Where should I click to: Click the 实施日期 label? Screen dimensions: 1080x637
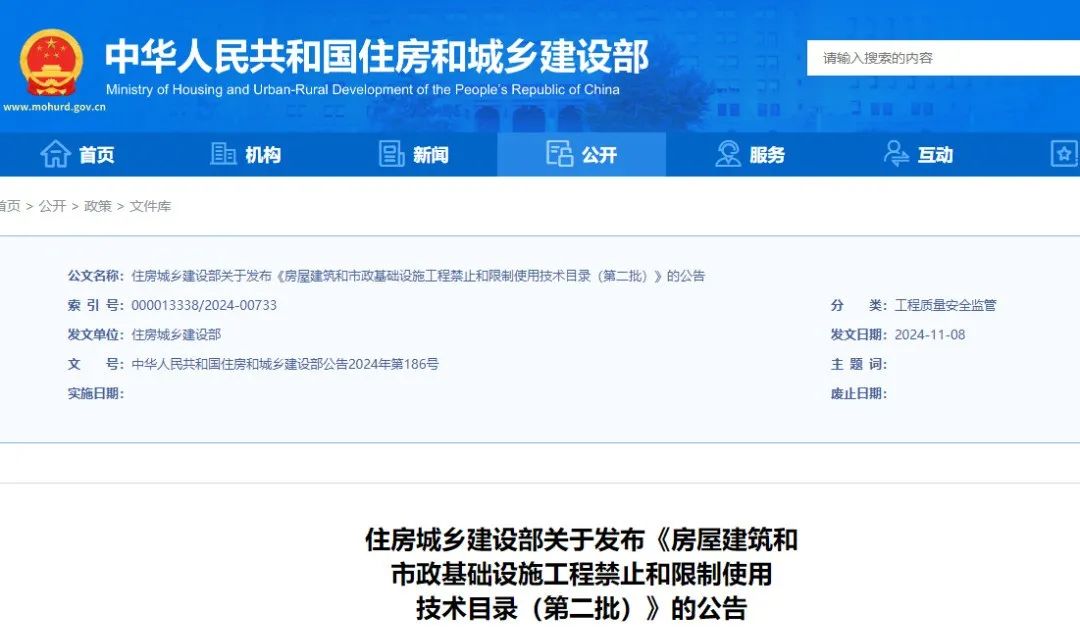click(96, 394)
